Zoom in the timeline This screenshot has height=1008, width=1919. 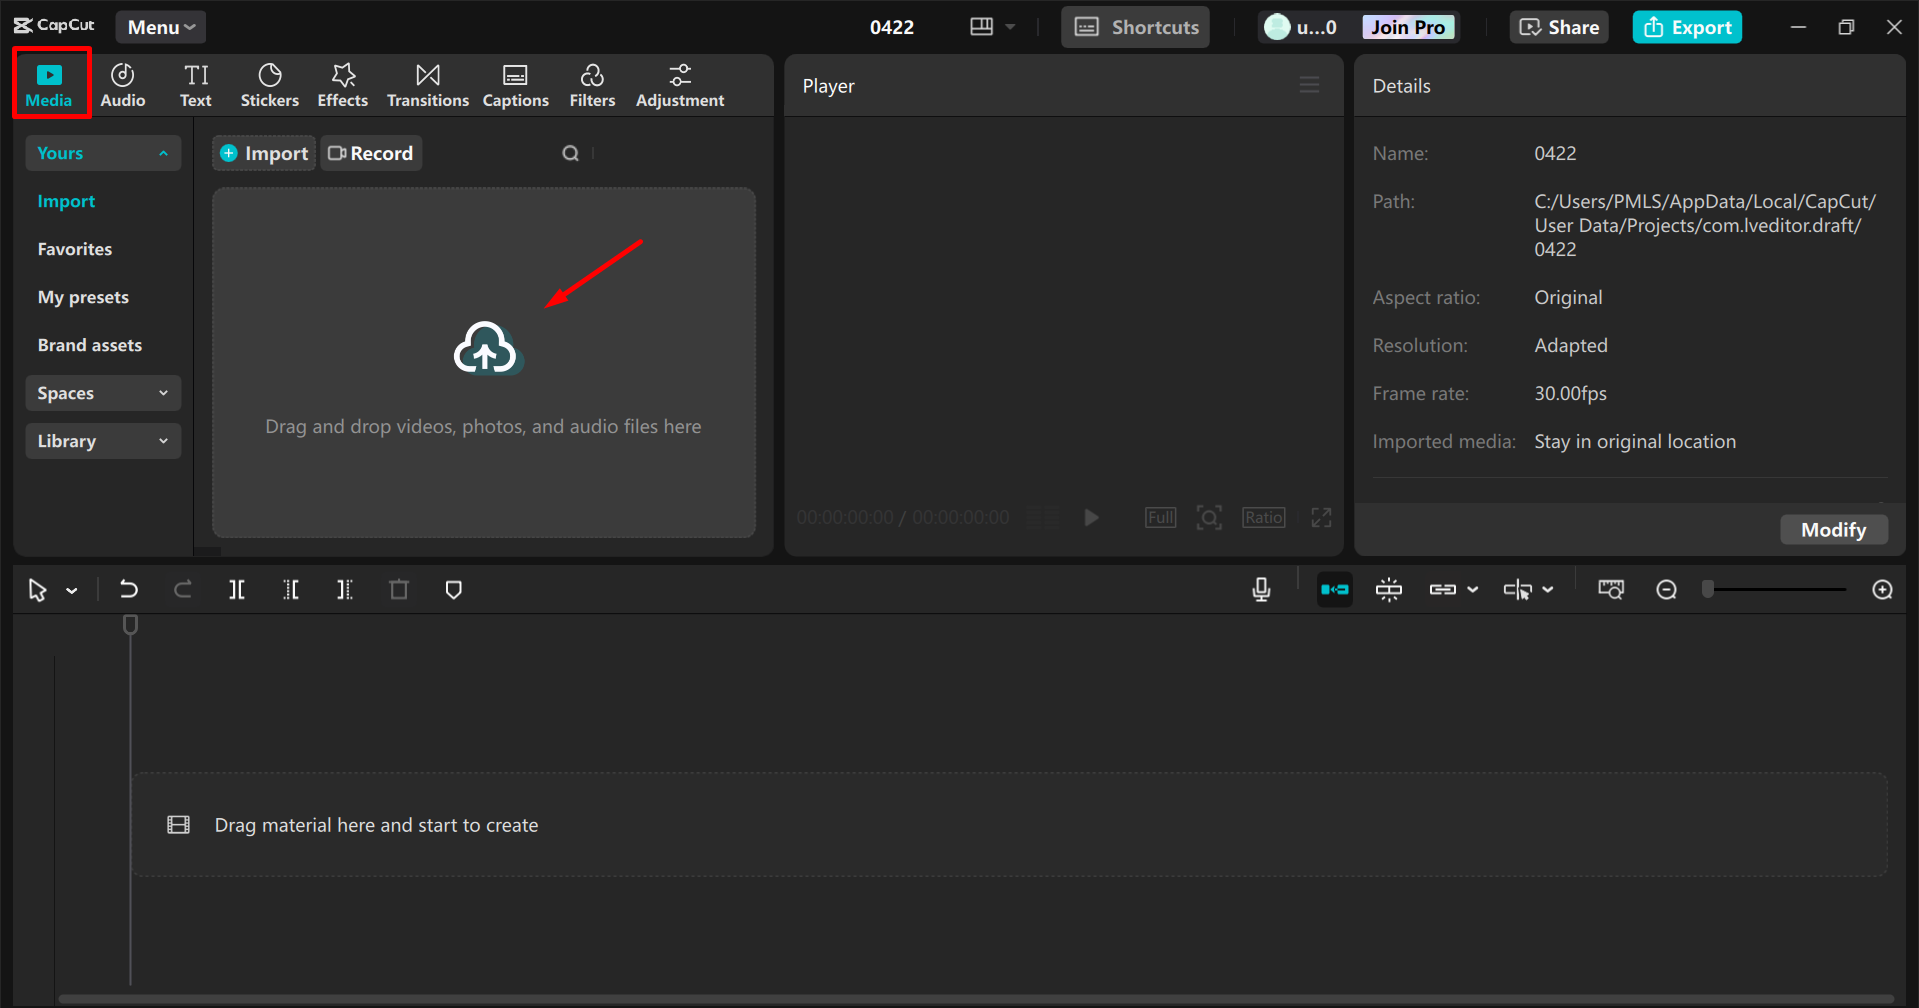(1882, 590)
